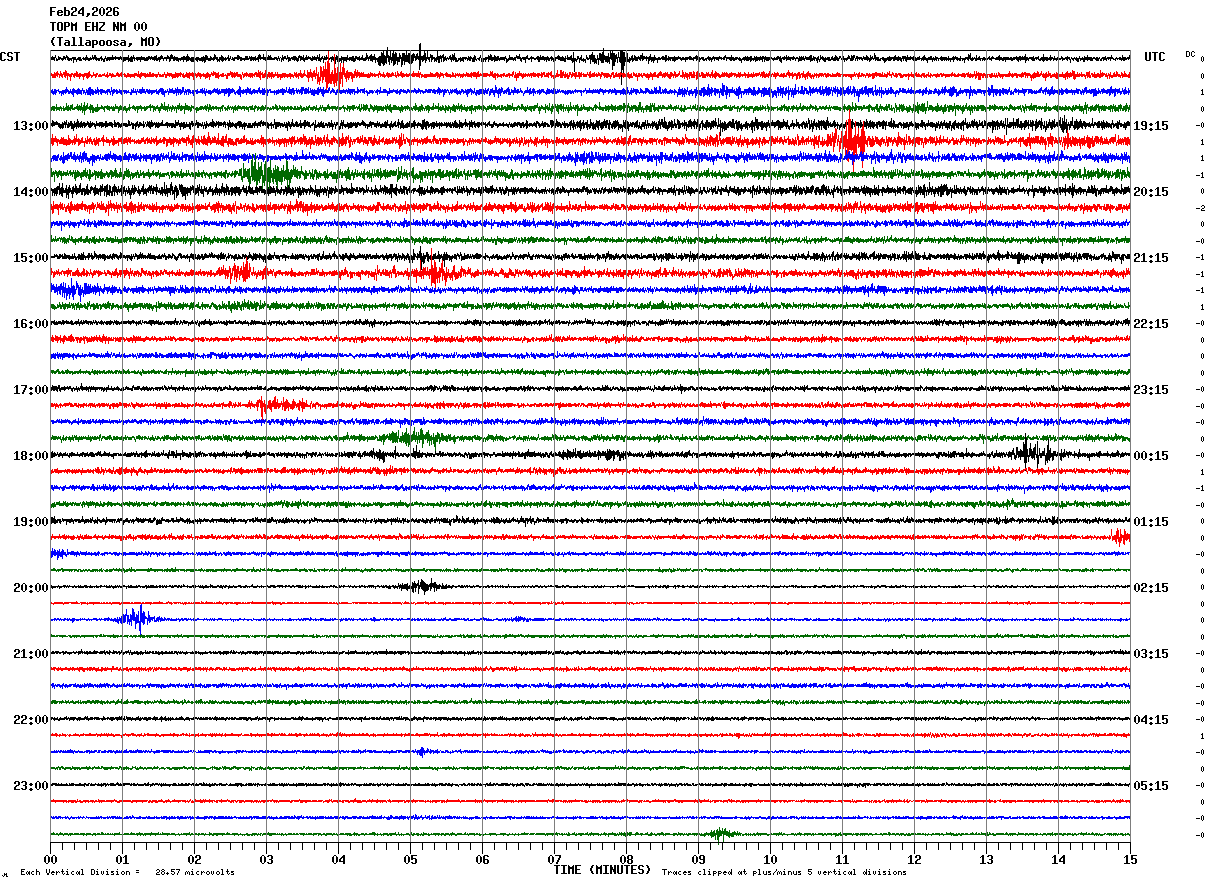Select the 13:00 CST time label
Screen dimensions: 1210x886
coord(30,126)
